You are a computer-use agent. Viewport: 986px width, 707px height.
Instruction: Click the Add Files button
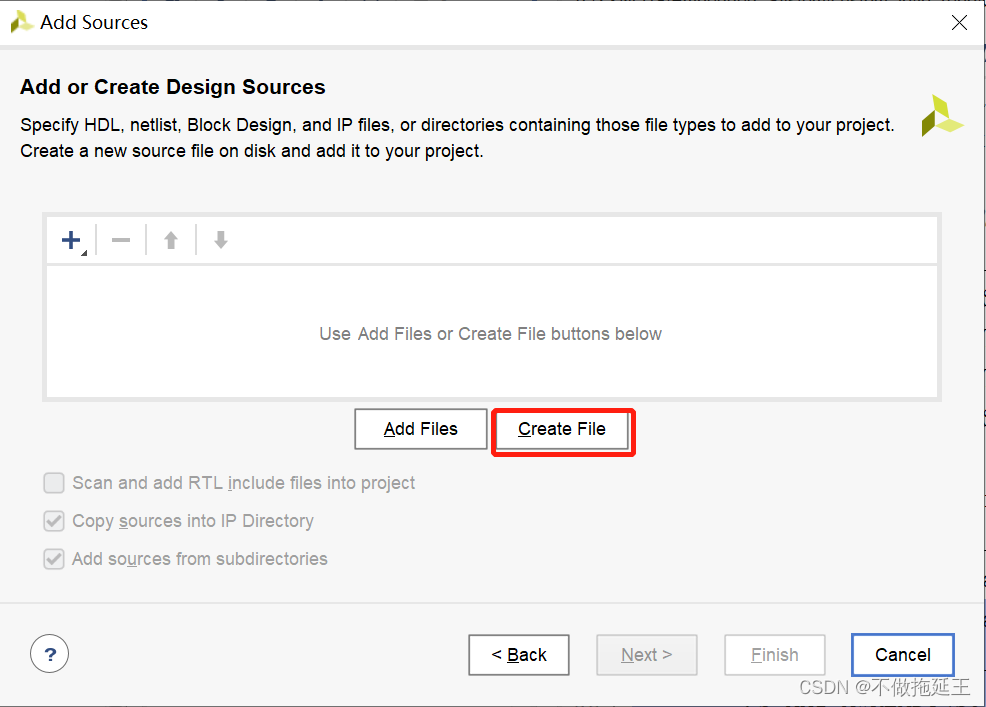pos(420,429)
